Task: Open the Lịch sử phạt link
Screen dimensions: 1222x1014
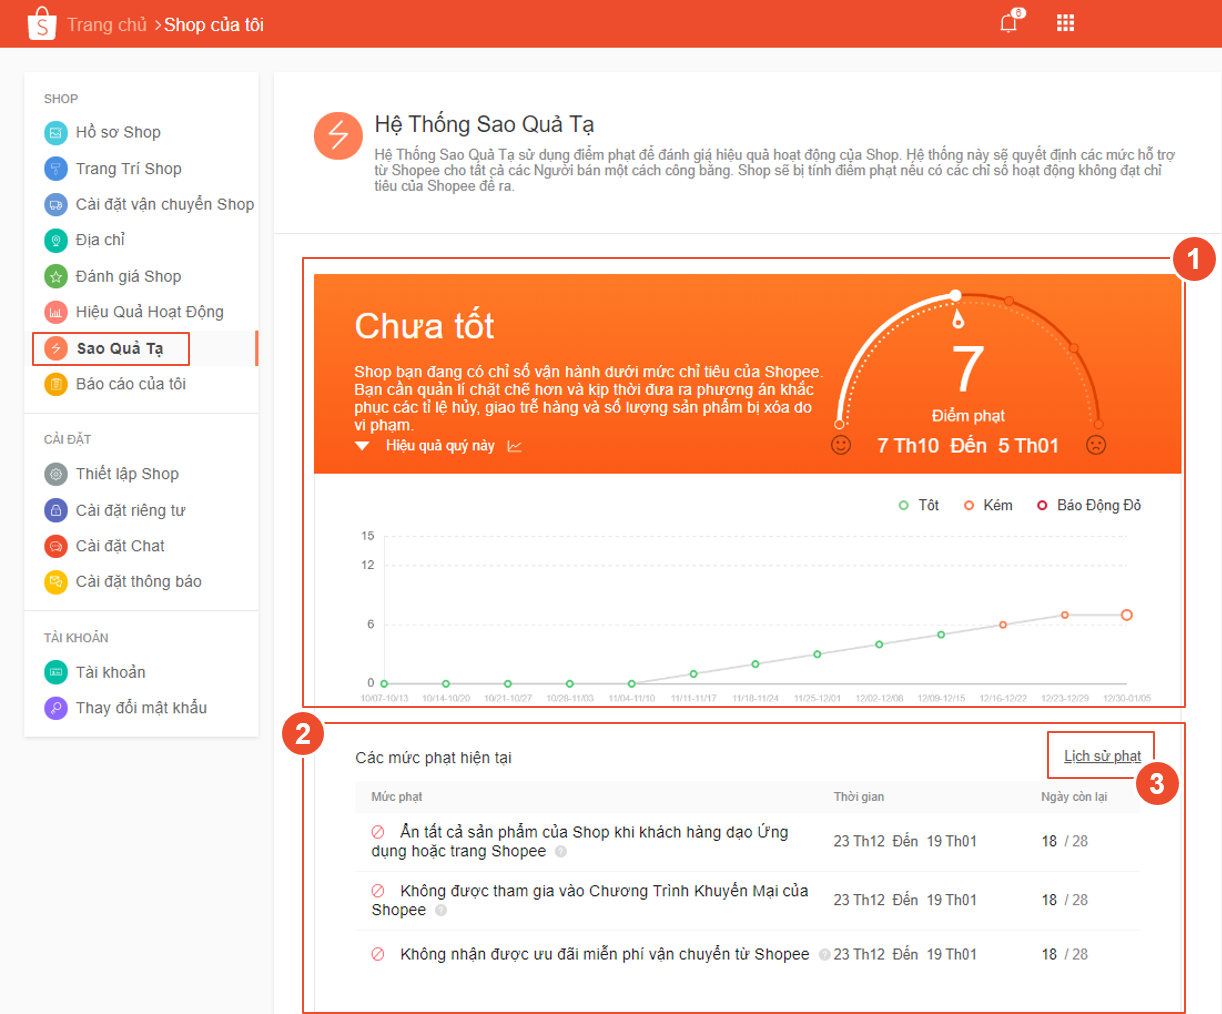Action: point(1102,756)
